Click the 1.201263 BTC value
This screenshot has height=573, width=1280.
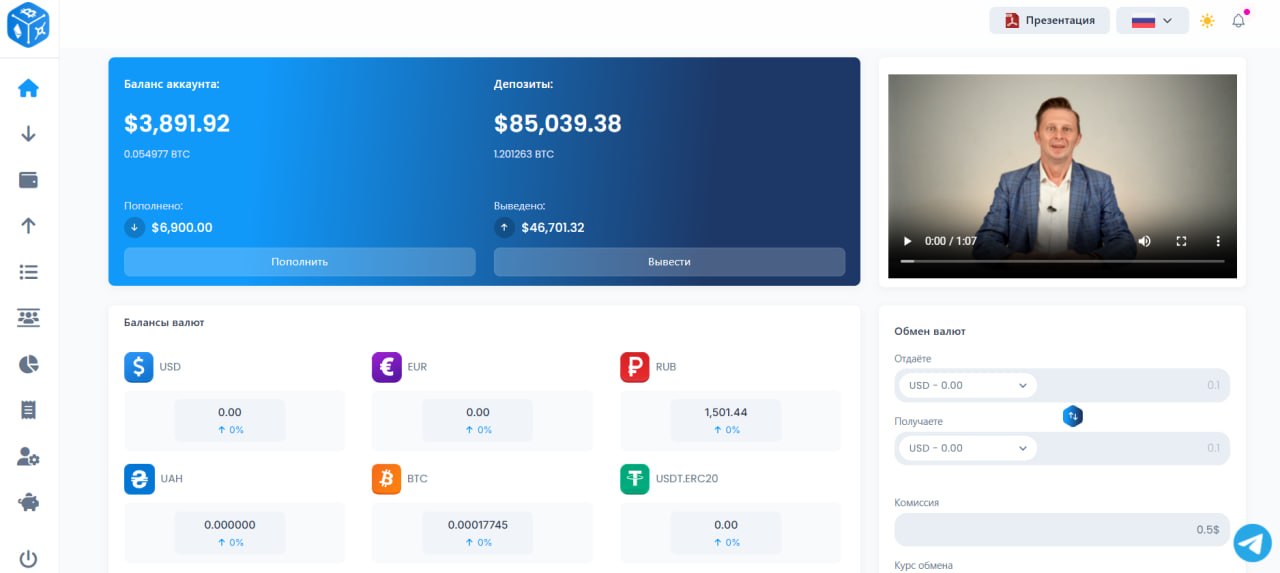[524, 154]
